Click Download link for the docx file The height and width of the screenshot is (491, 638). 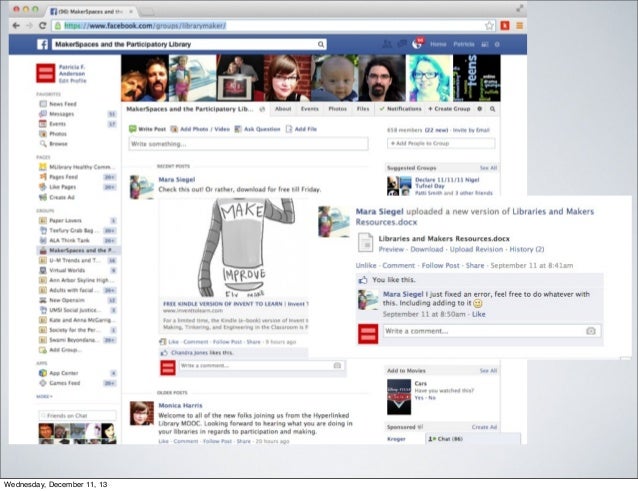426,249
